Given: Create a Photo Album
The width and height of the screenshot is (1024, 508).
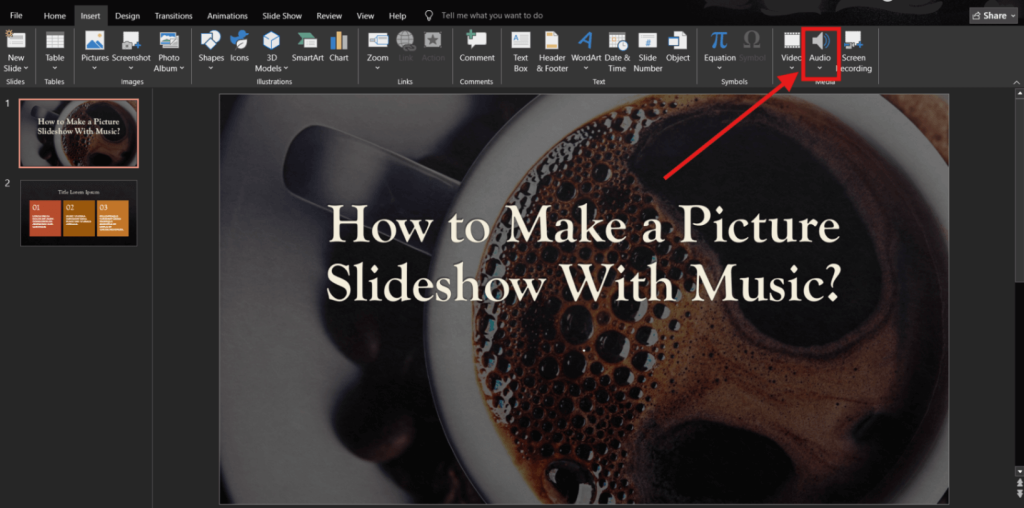Looking at the screenshot, I should click(x=169, y=51).
